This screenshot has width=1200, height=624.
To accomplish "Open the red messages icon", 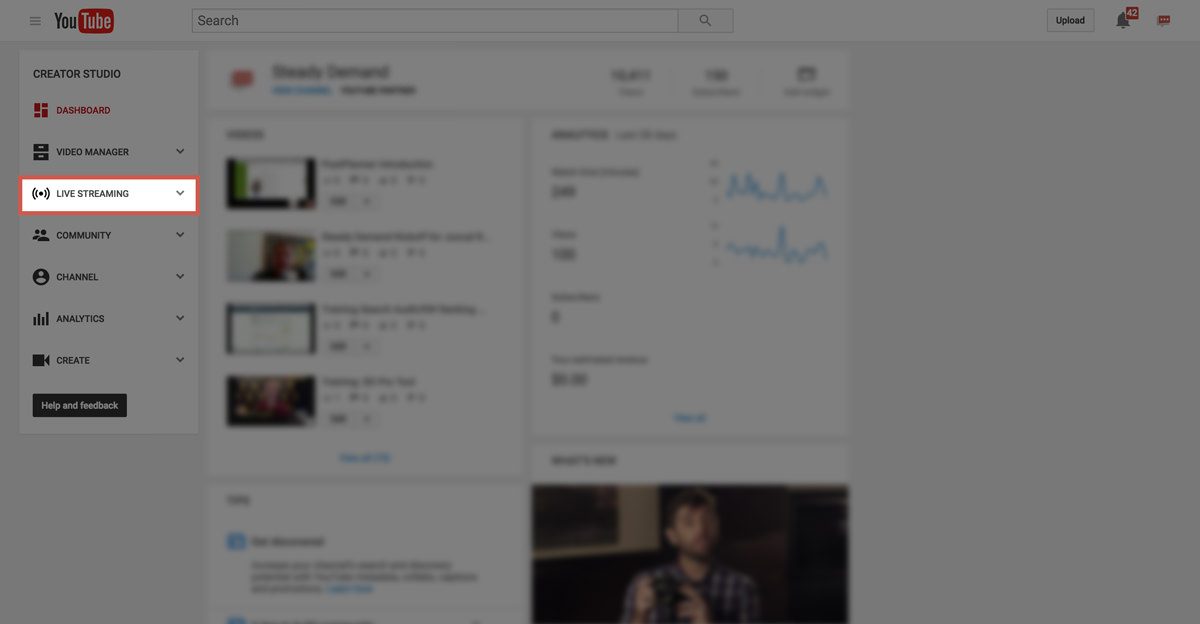I will pos(1164,20).
